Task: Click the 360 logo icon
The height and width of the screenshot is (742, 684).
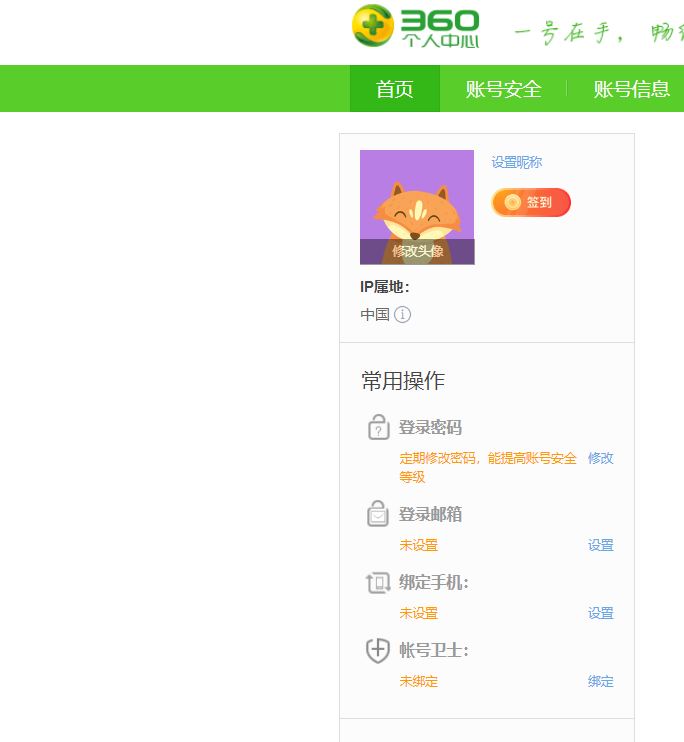Action: point(373,26)
